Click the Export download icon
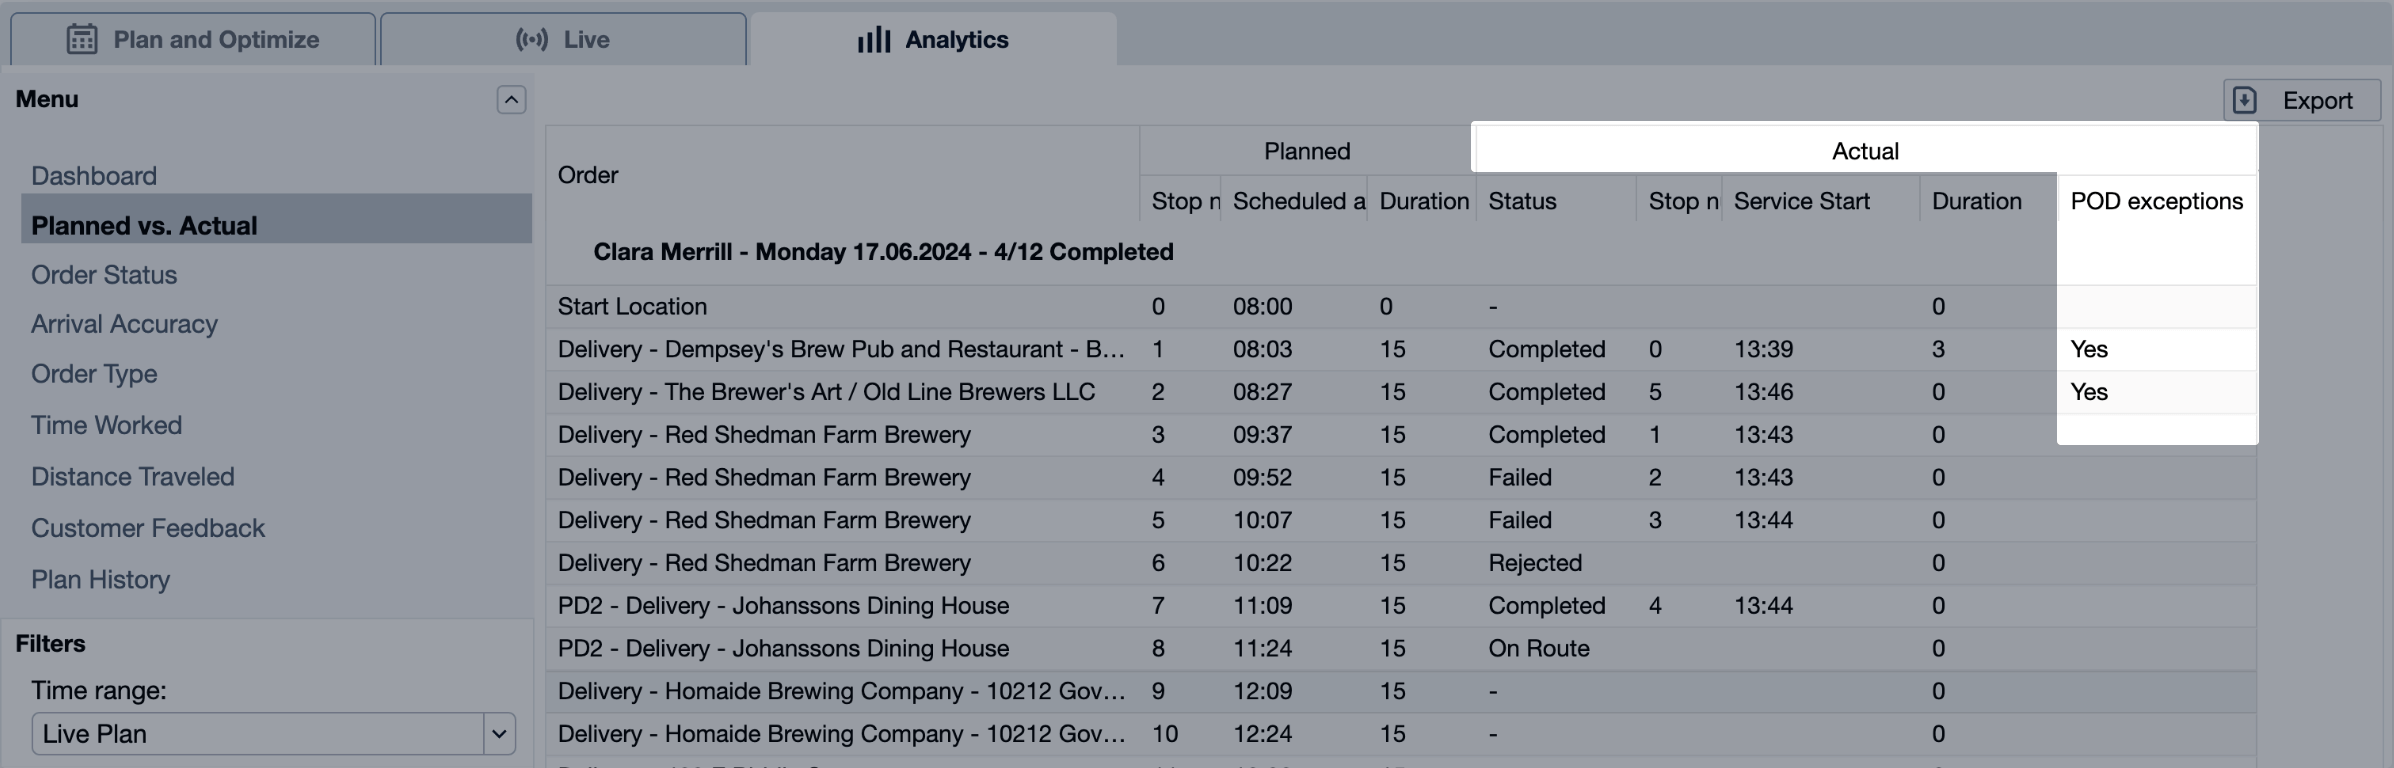The image size is (2394, 768). [x=2245, y=100]
